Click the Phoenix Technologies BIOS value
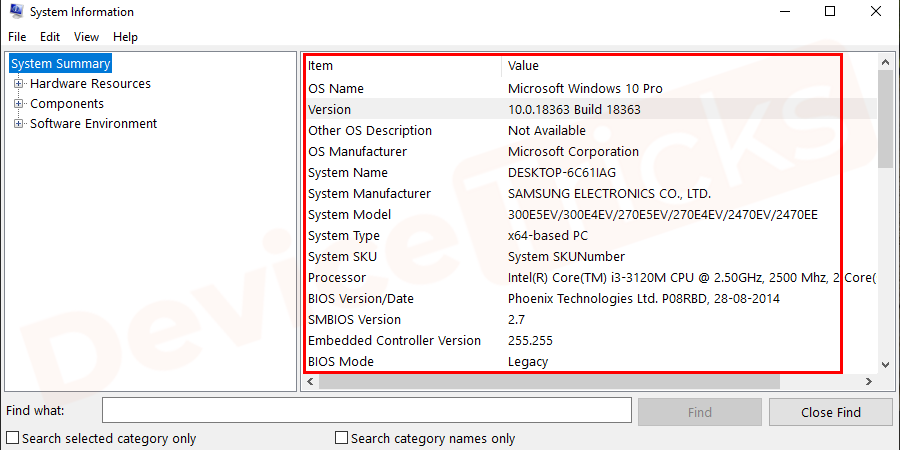This screenshot has height=450, width=900. coord(644,298)
